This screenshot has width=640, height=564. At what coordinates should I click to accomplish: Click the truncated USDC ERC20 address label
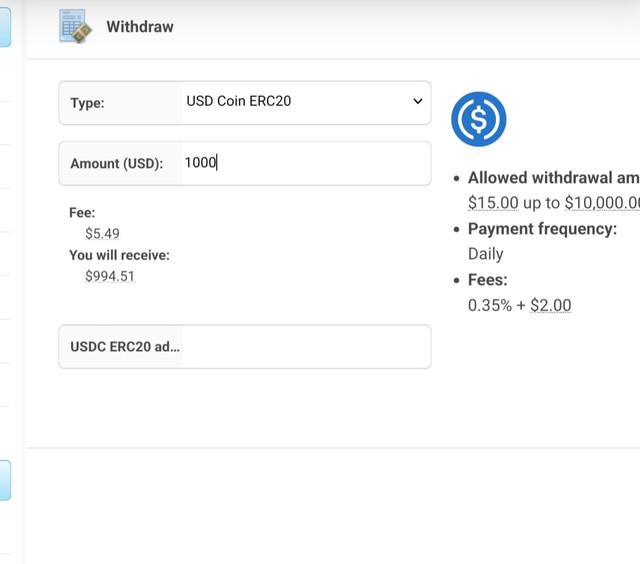125,347
